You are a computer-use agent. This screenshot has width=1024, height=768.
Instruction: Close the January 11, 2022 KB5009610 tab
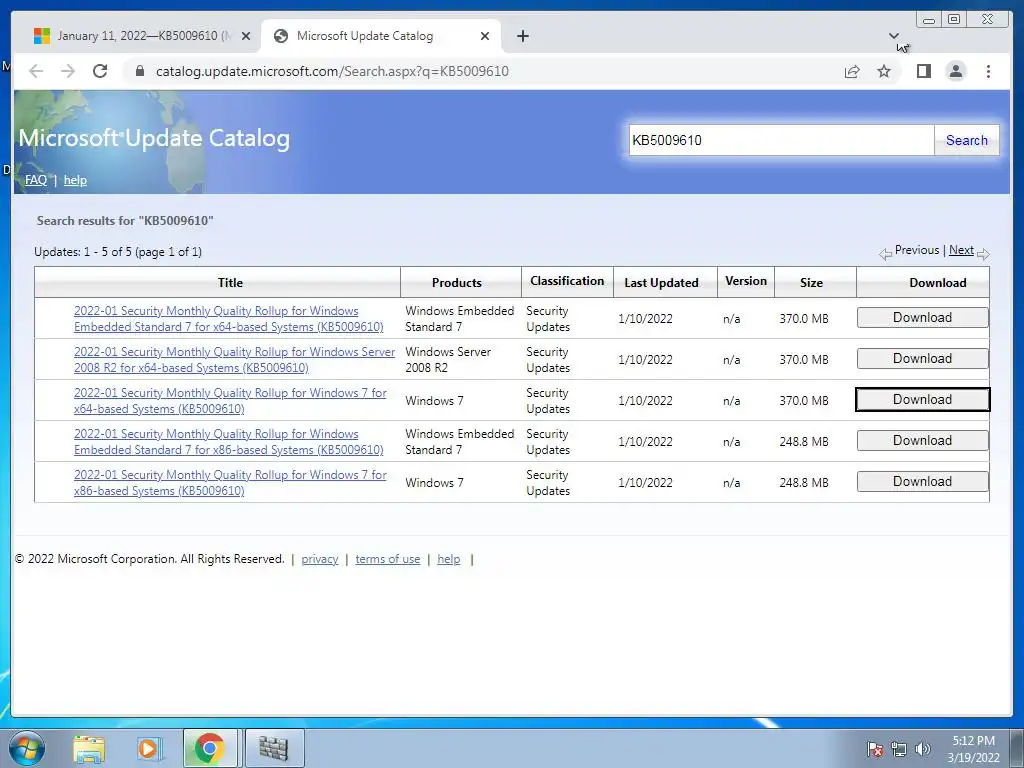click(x=246, y=36)
